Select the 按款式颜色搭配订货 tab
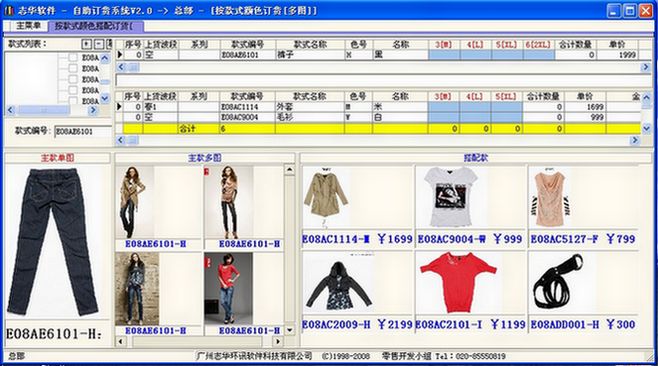 (x=95, y=26)
